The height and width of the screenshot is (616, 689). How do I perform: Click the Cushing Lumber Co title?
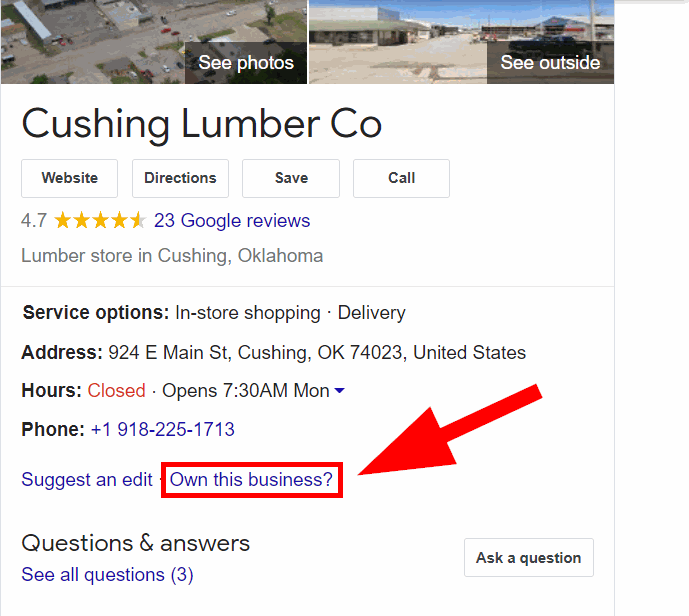pyautogui.click(x=202, y=125)
